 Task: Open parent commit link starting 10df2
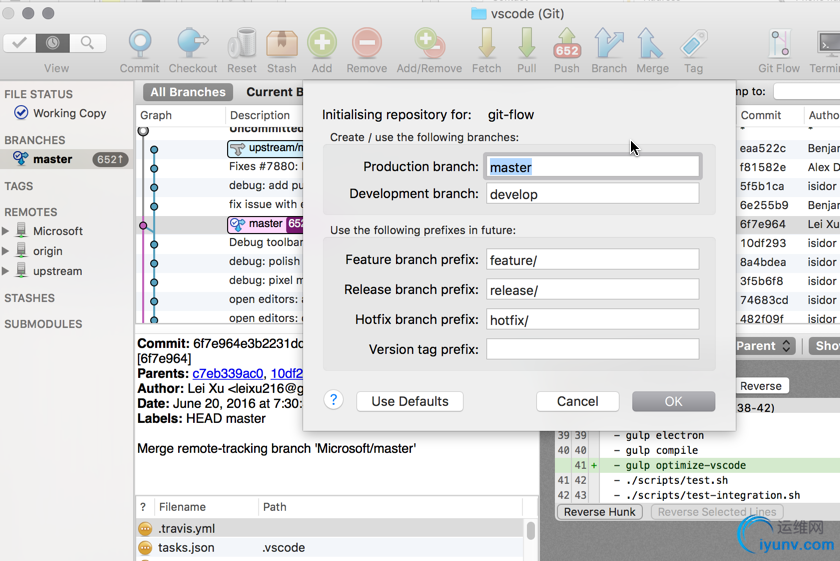[x=287, y=373]
